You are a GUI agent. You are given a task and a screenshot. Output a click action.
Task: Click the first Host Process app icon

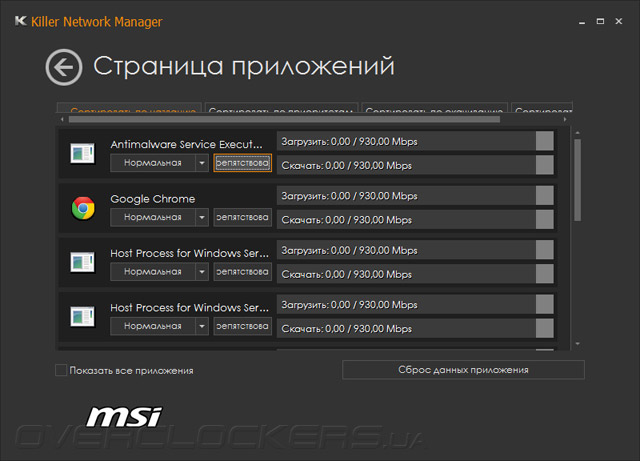tap(82, 262)
